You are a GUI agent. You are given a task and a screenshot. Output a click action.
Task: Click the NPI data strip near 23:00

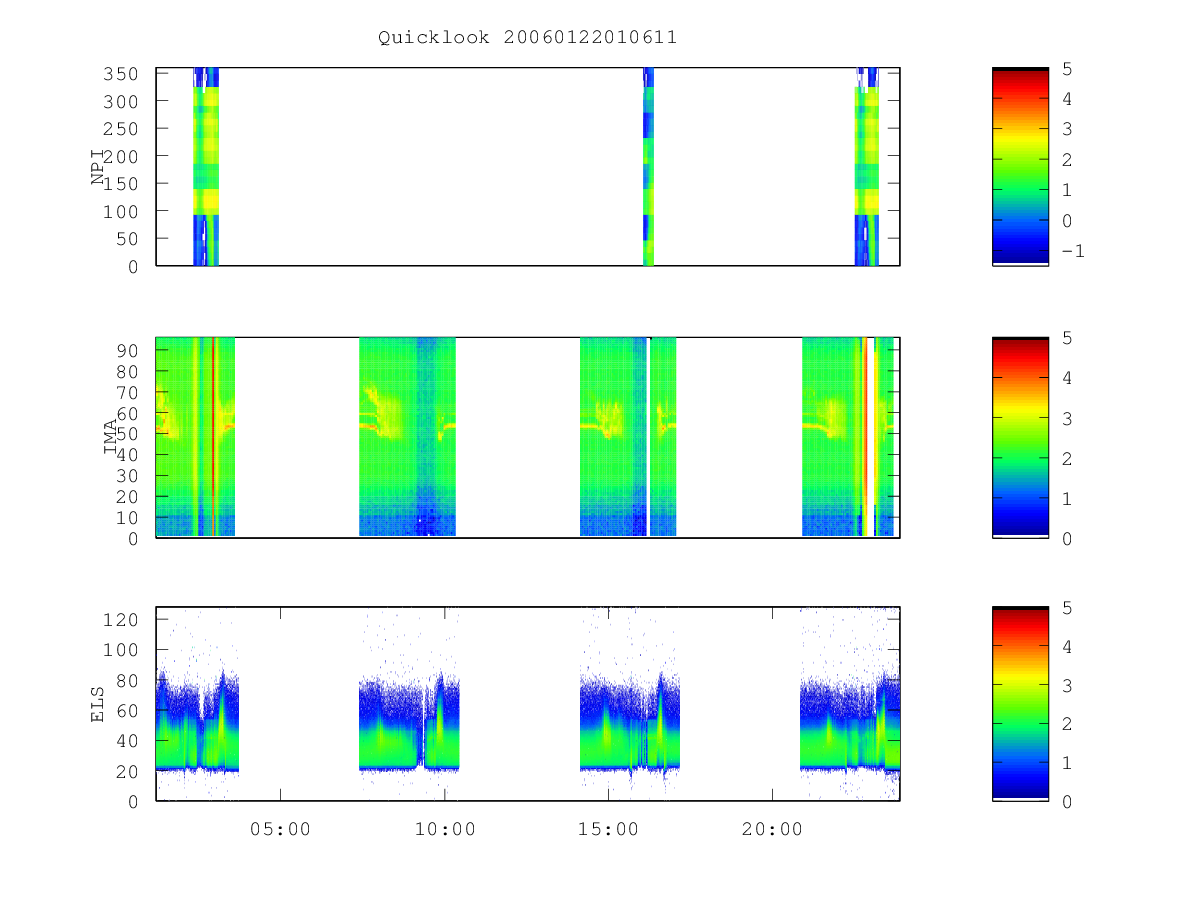(866, 167)
